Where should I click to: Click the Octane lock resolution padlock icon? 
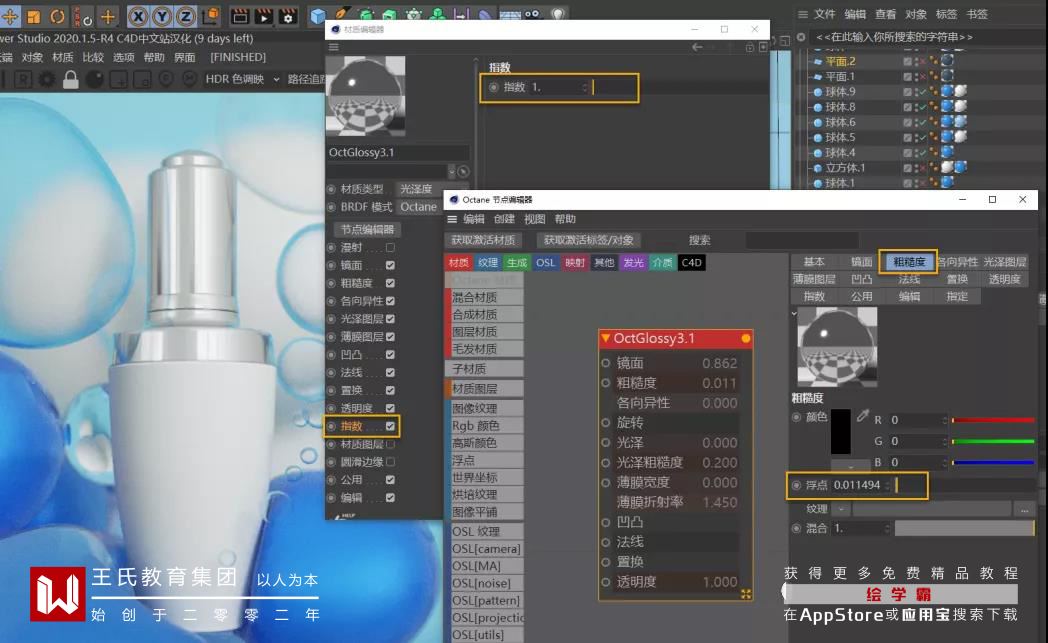71,80
